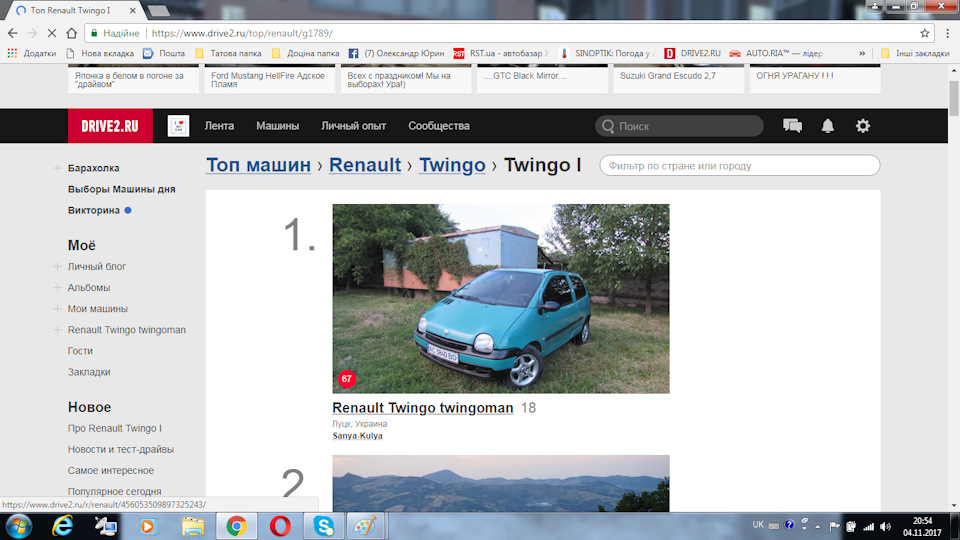Open Skype from the taskbar
The image size is (960, 540).
click(x=323, y=527)
